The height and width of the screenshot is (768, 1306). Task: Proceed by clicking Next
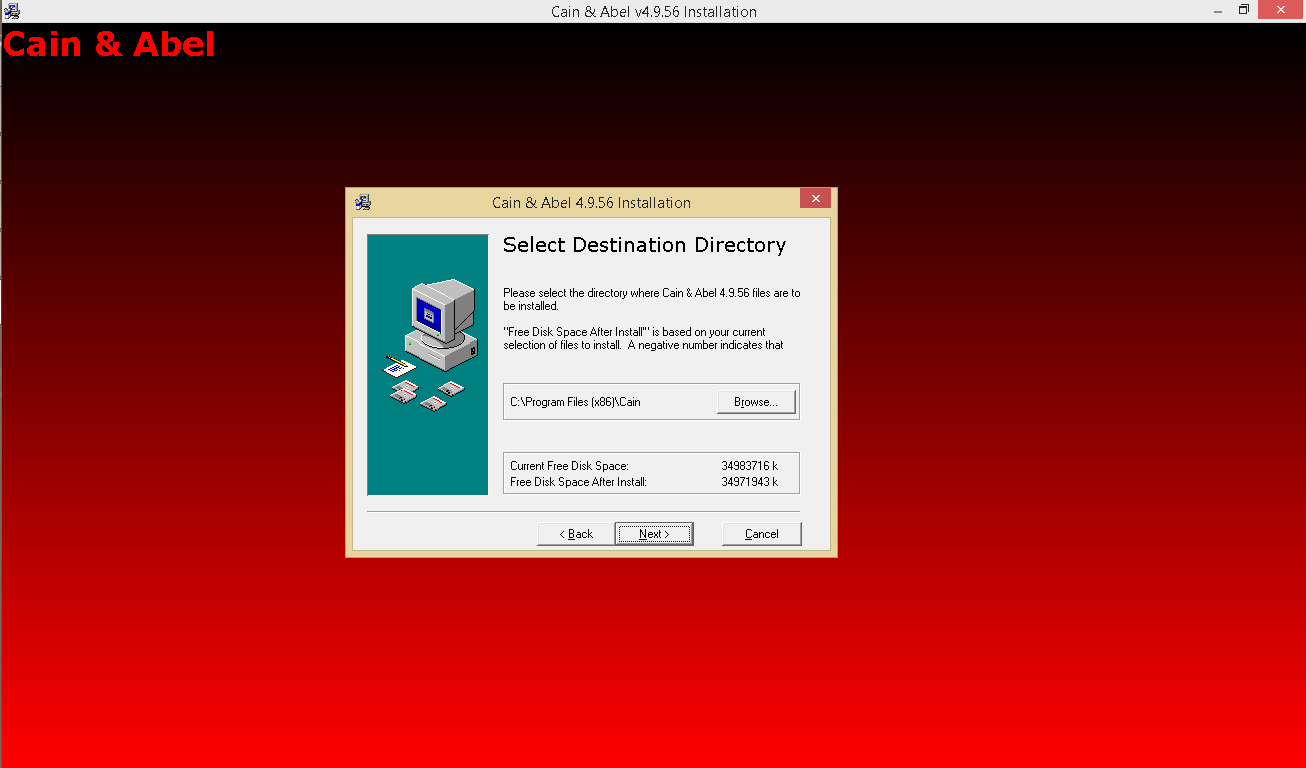(653, 533)
